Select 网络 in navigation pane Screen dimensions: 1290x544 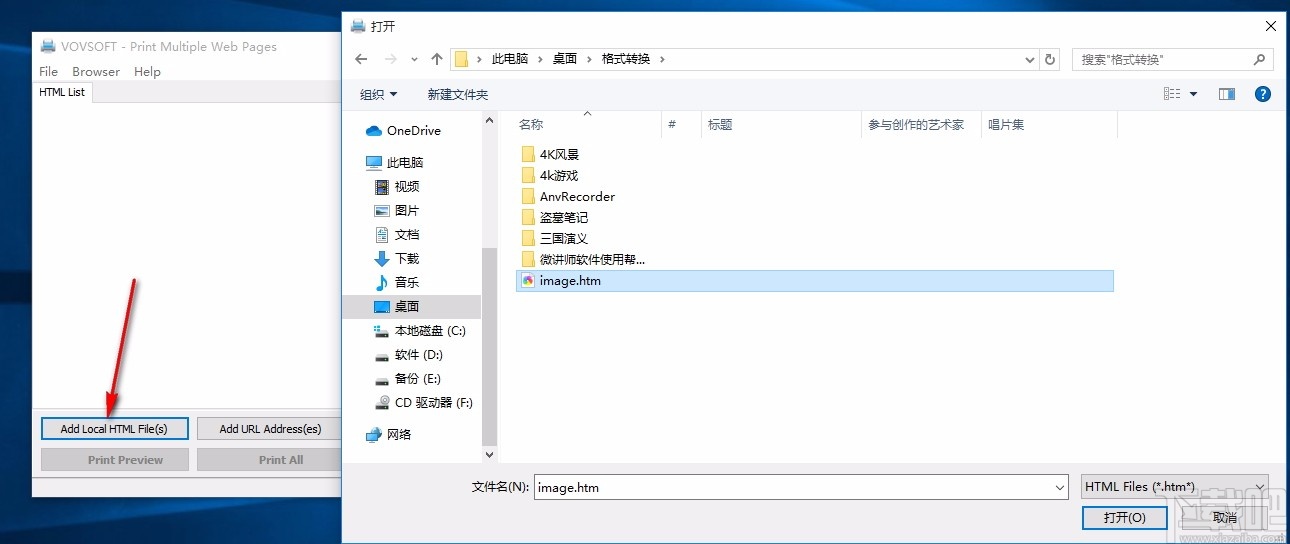(398, 435)
